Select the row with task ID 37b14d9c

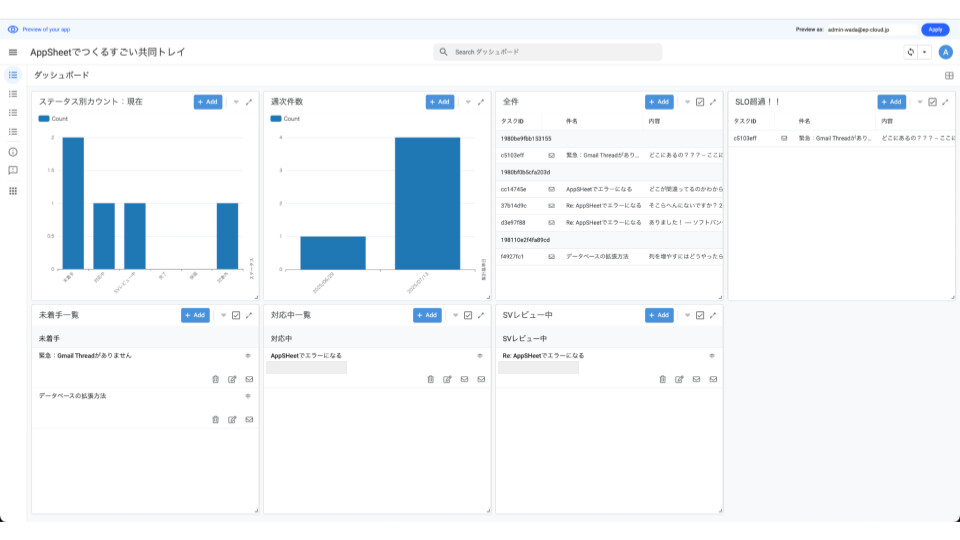(609, 206)
